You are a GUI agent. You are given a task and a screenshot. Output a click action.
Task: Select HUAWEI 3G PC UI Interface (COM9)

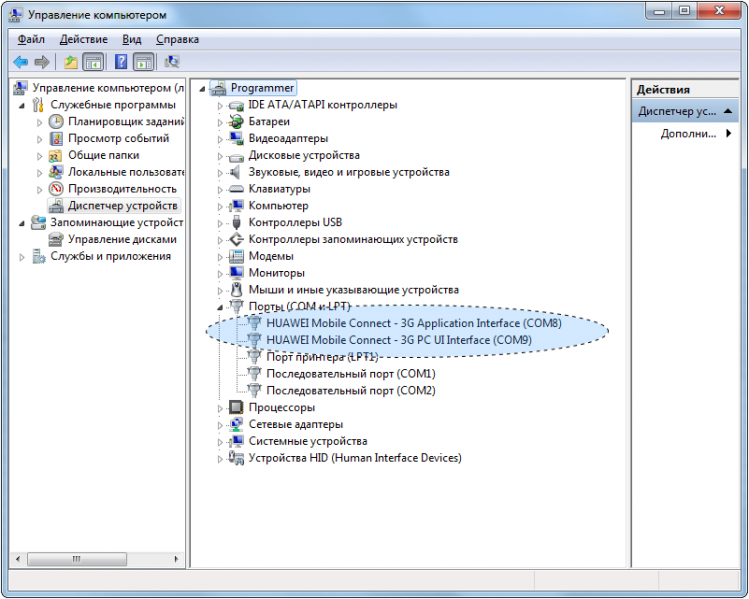point(399,340)
